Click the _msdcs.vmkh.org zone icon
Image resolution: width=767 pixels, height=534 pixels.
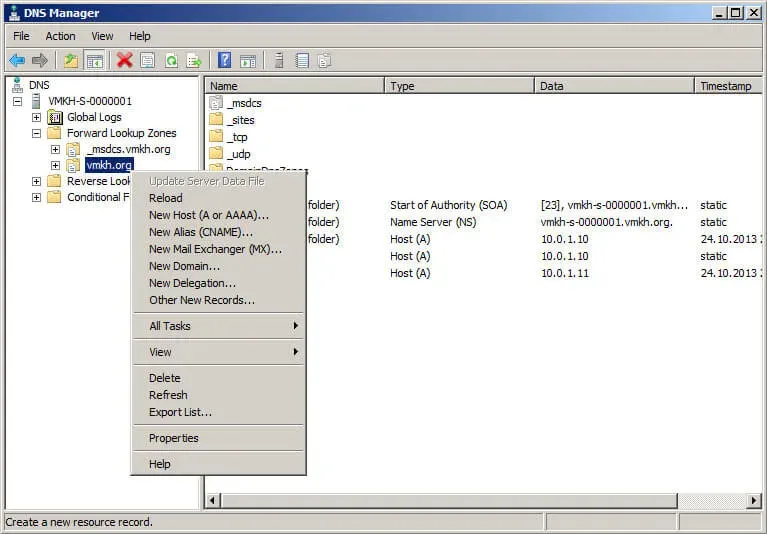[x=73, y=149]
